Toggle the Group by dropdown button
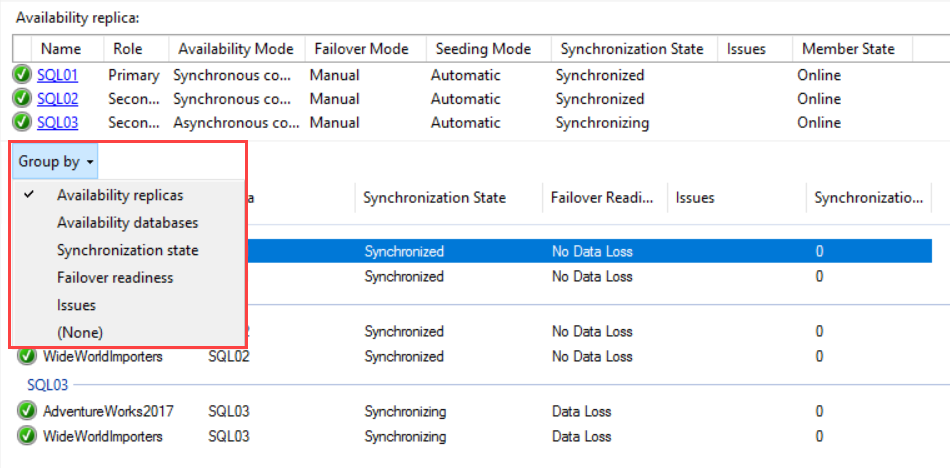 click(x=55, y=162)
